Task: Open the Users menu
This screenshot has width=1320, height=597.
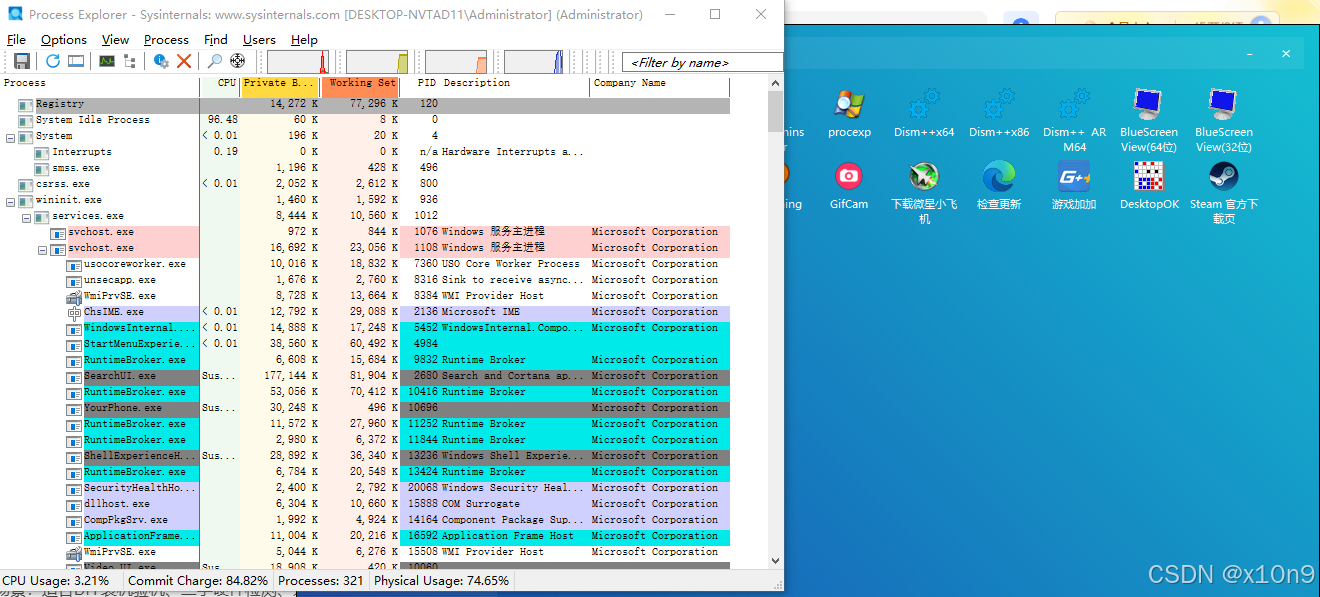Action: click(x=259, y=40)
